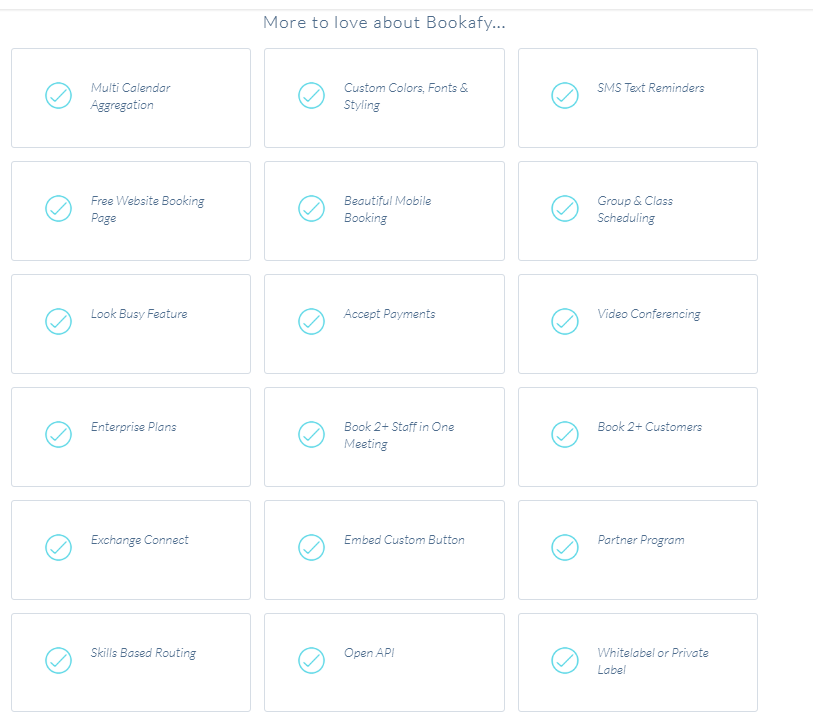Open the Embed Custom Button feature card
The width and height of the screenshot is (813, 727).
tap(384, 548)
